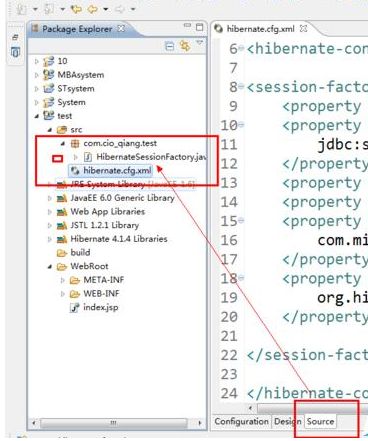Viewport: 368px width, 441px height.
Task: Fold the hibernate-configuration element at line 6
Action: point(241,48)
